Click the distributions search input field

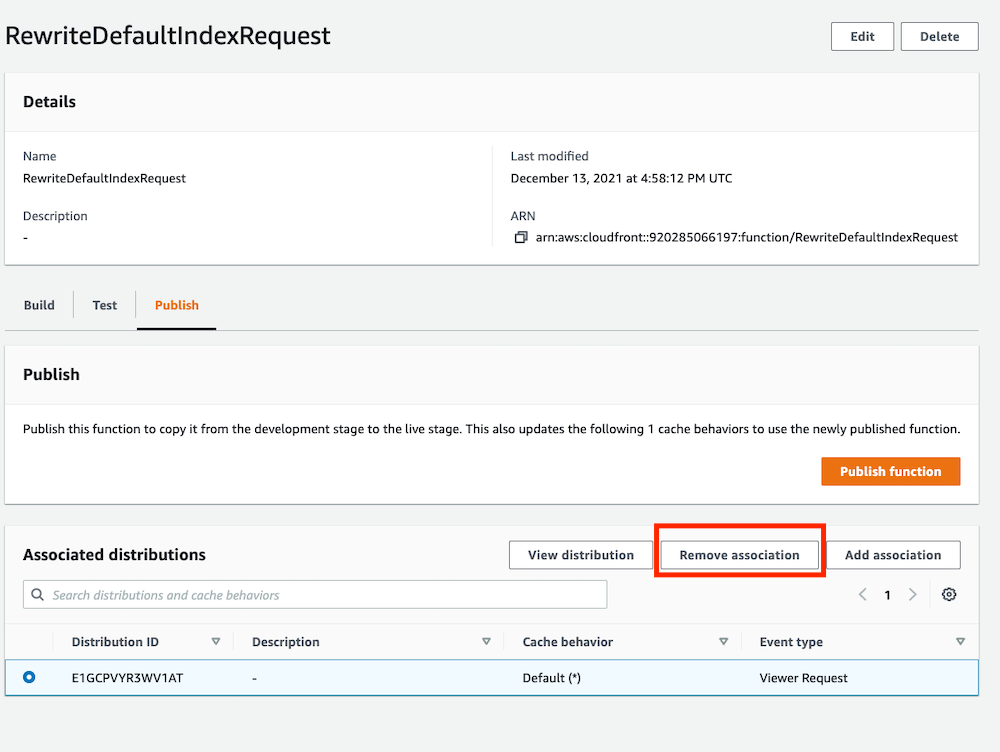coord(300,594)
